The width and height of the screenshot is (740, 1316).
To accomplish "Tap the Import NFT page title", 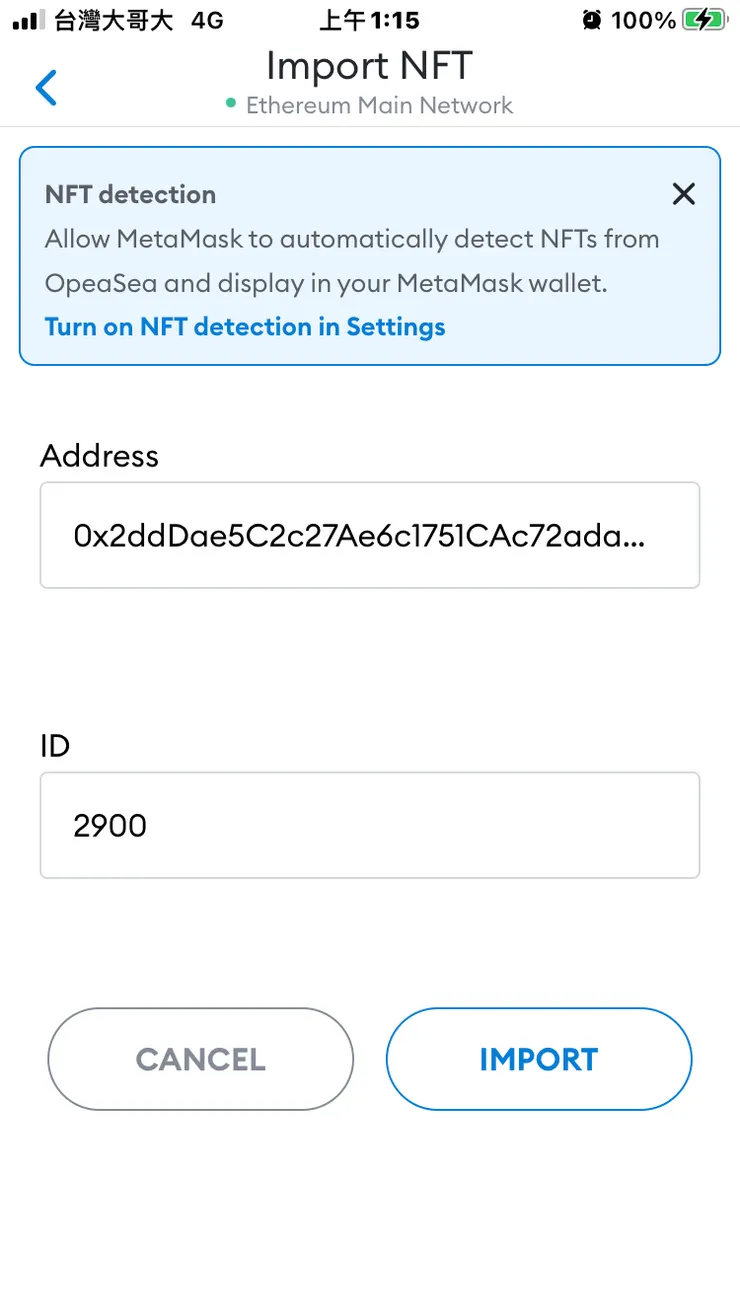I will click(369, 66).
